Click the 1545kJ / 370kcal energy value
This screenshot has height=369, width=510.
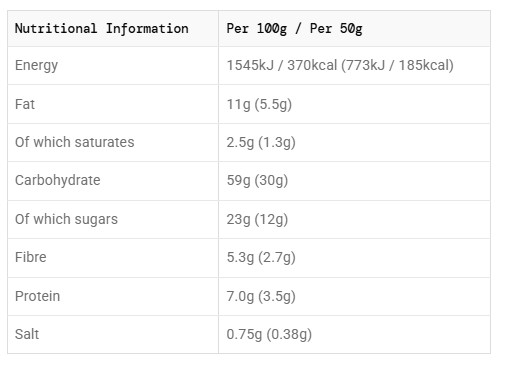282,65
